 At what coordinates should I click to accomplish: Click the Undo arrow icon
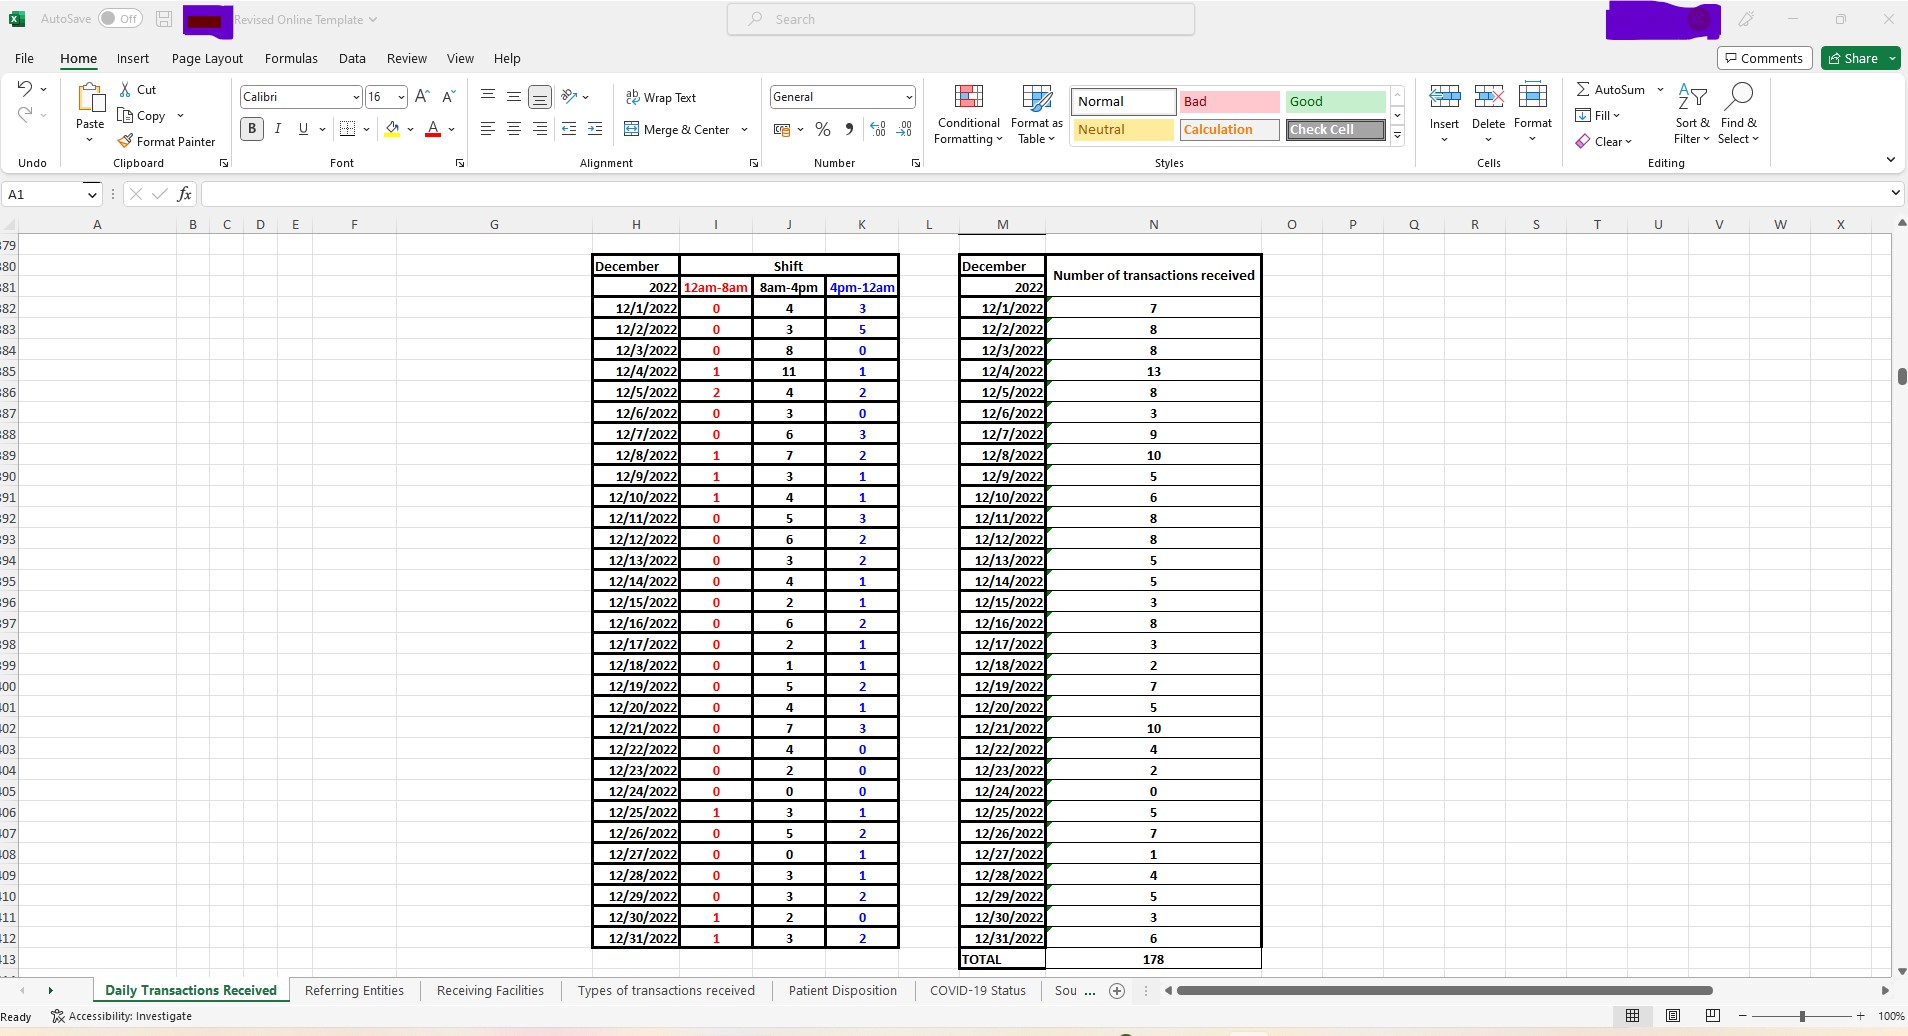(x=25, y=89)
